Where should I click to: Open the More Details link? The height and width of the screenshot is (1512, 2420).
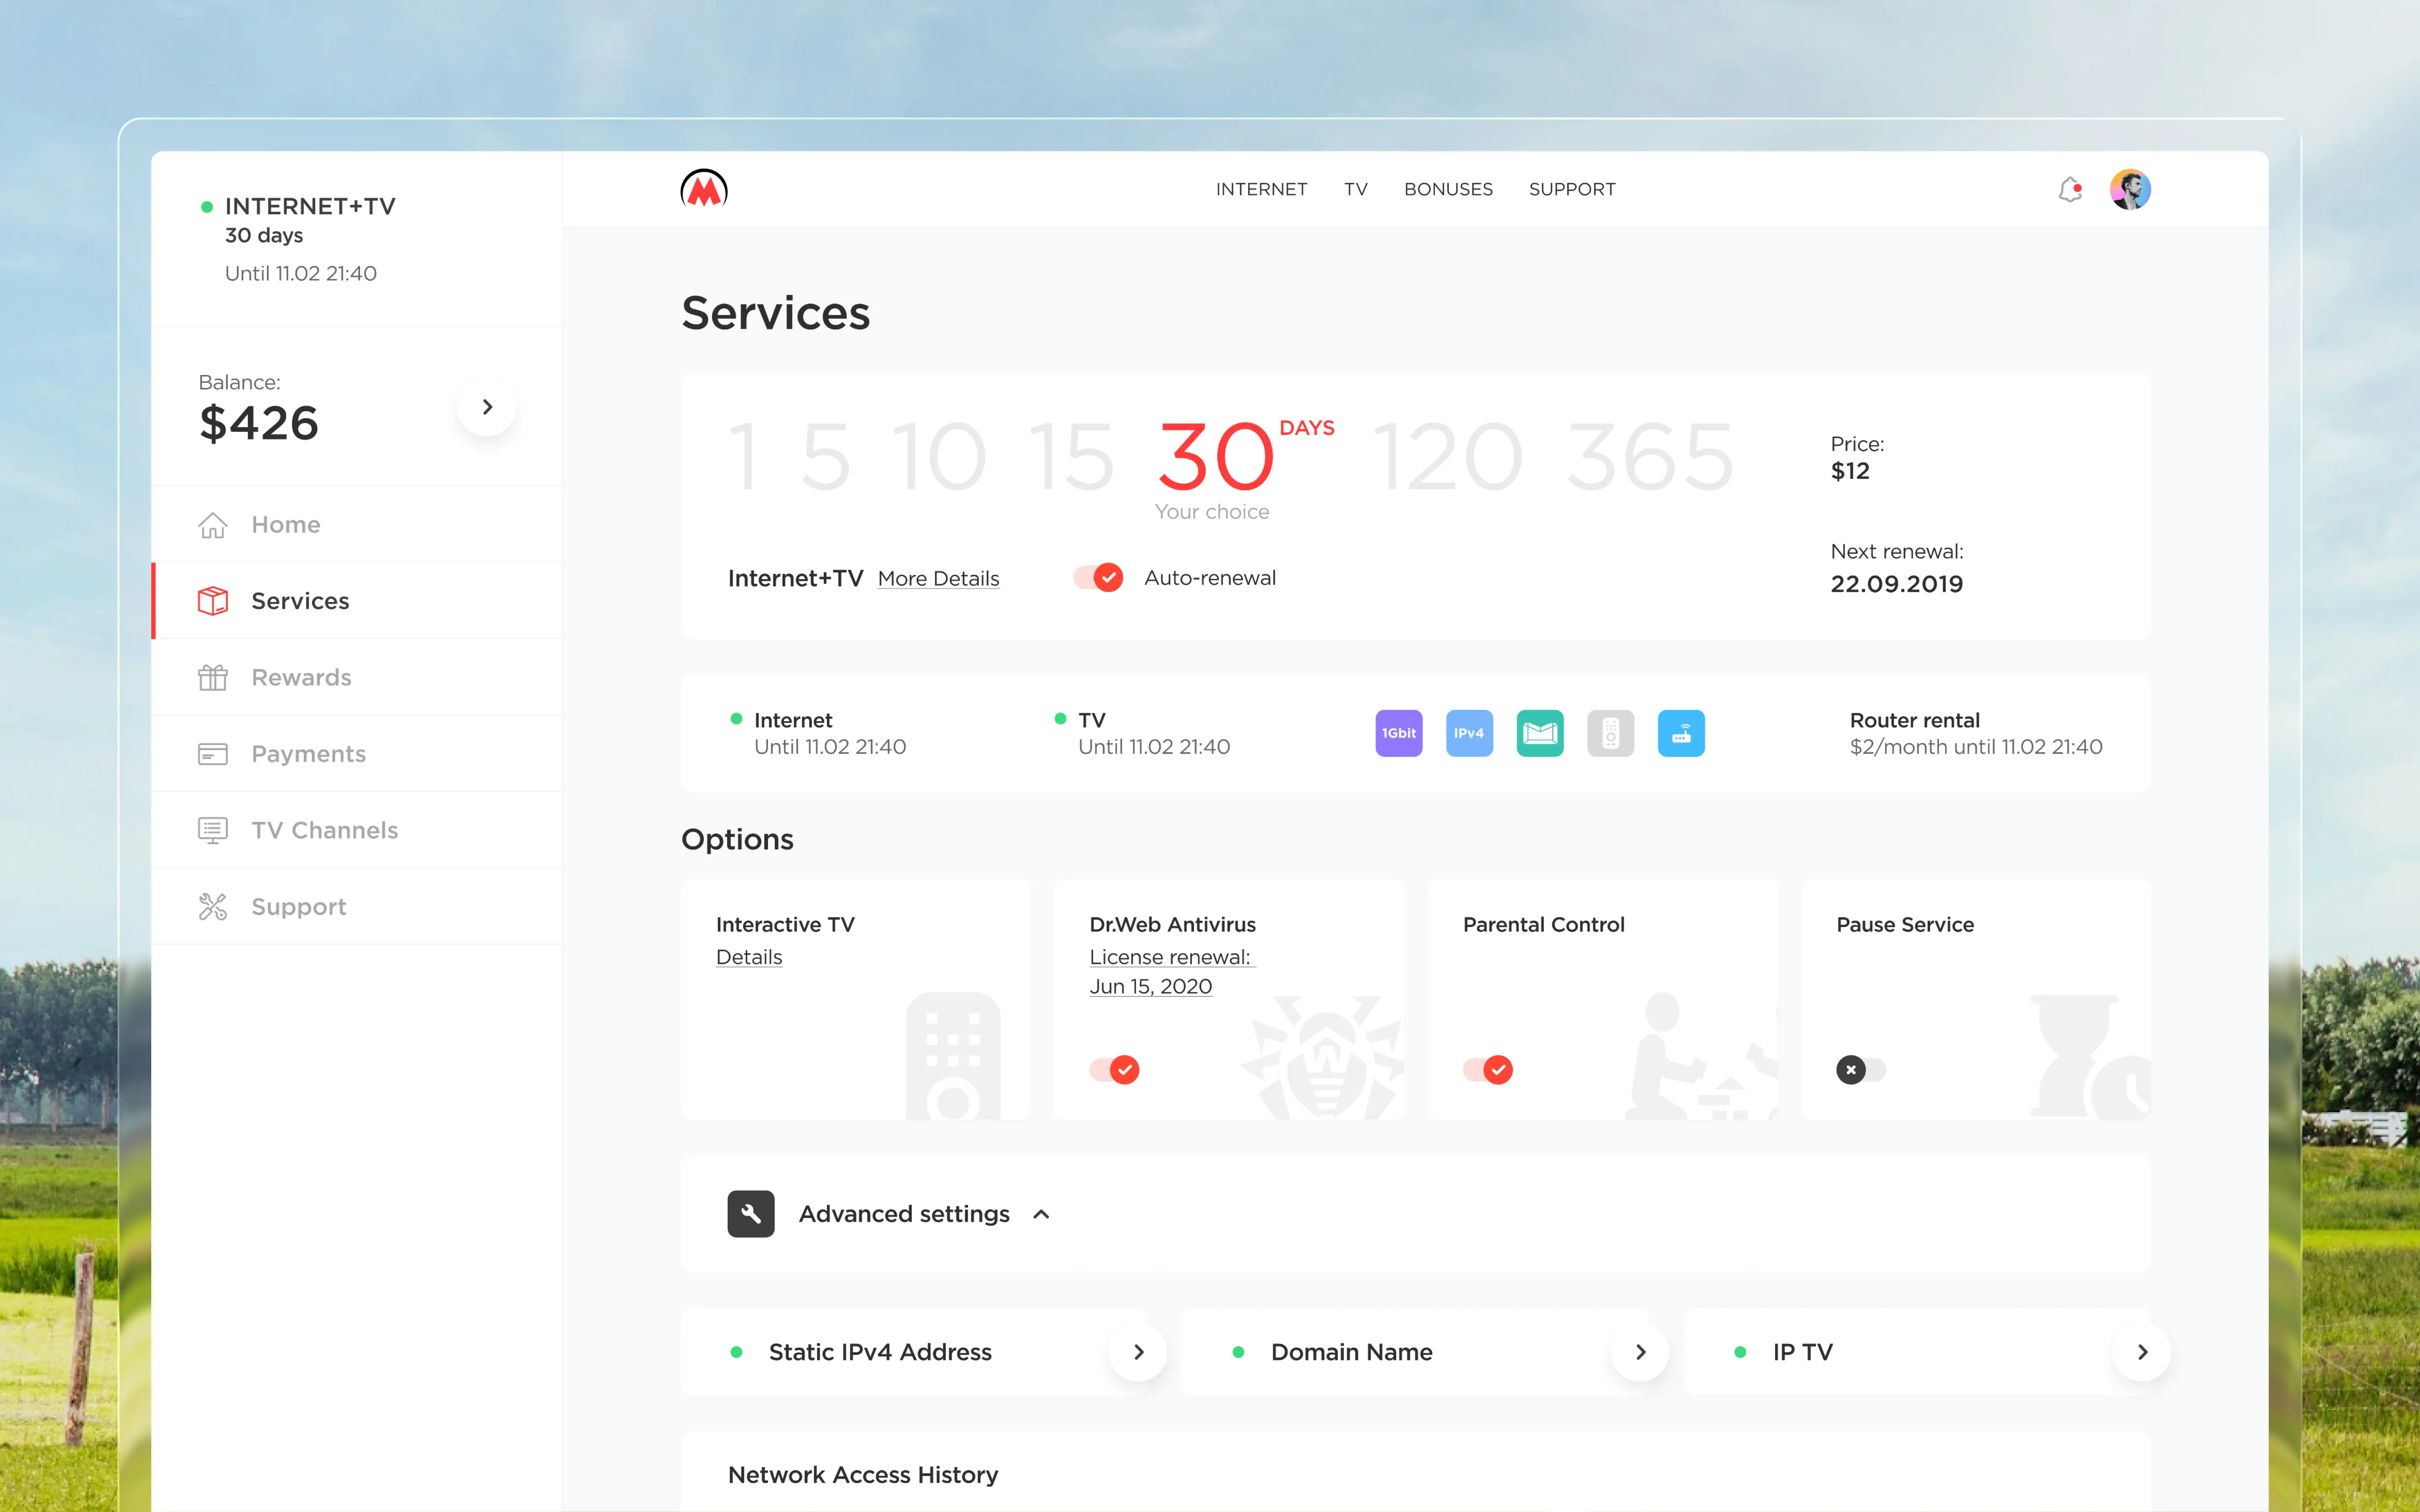938,579
